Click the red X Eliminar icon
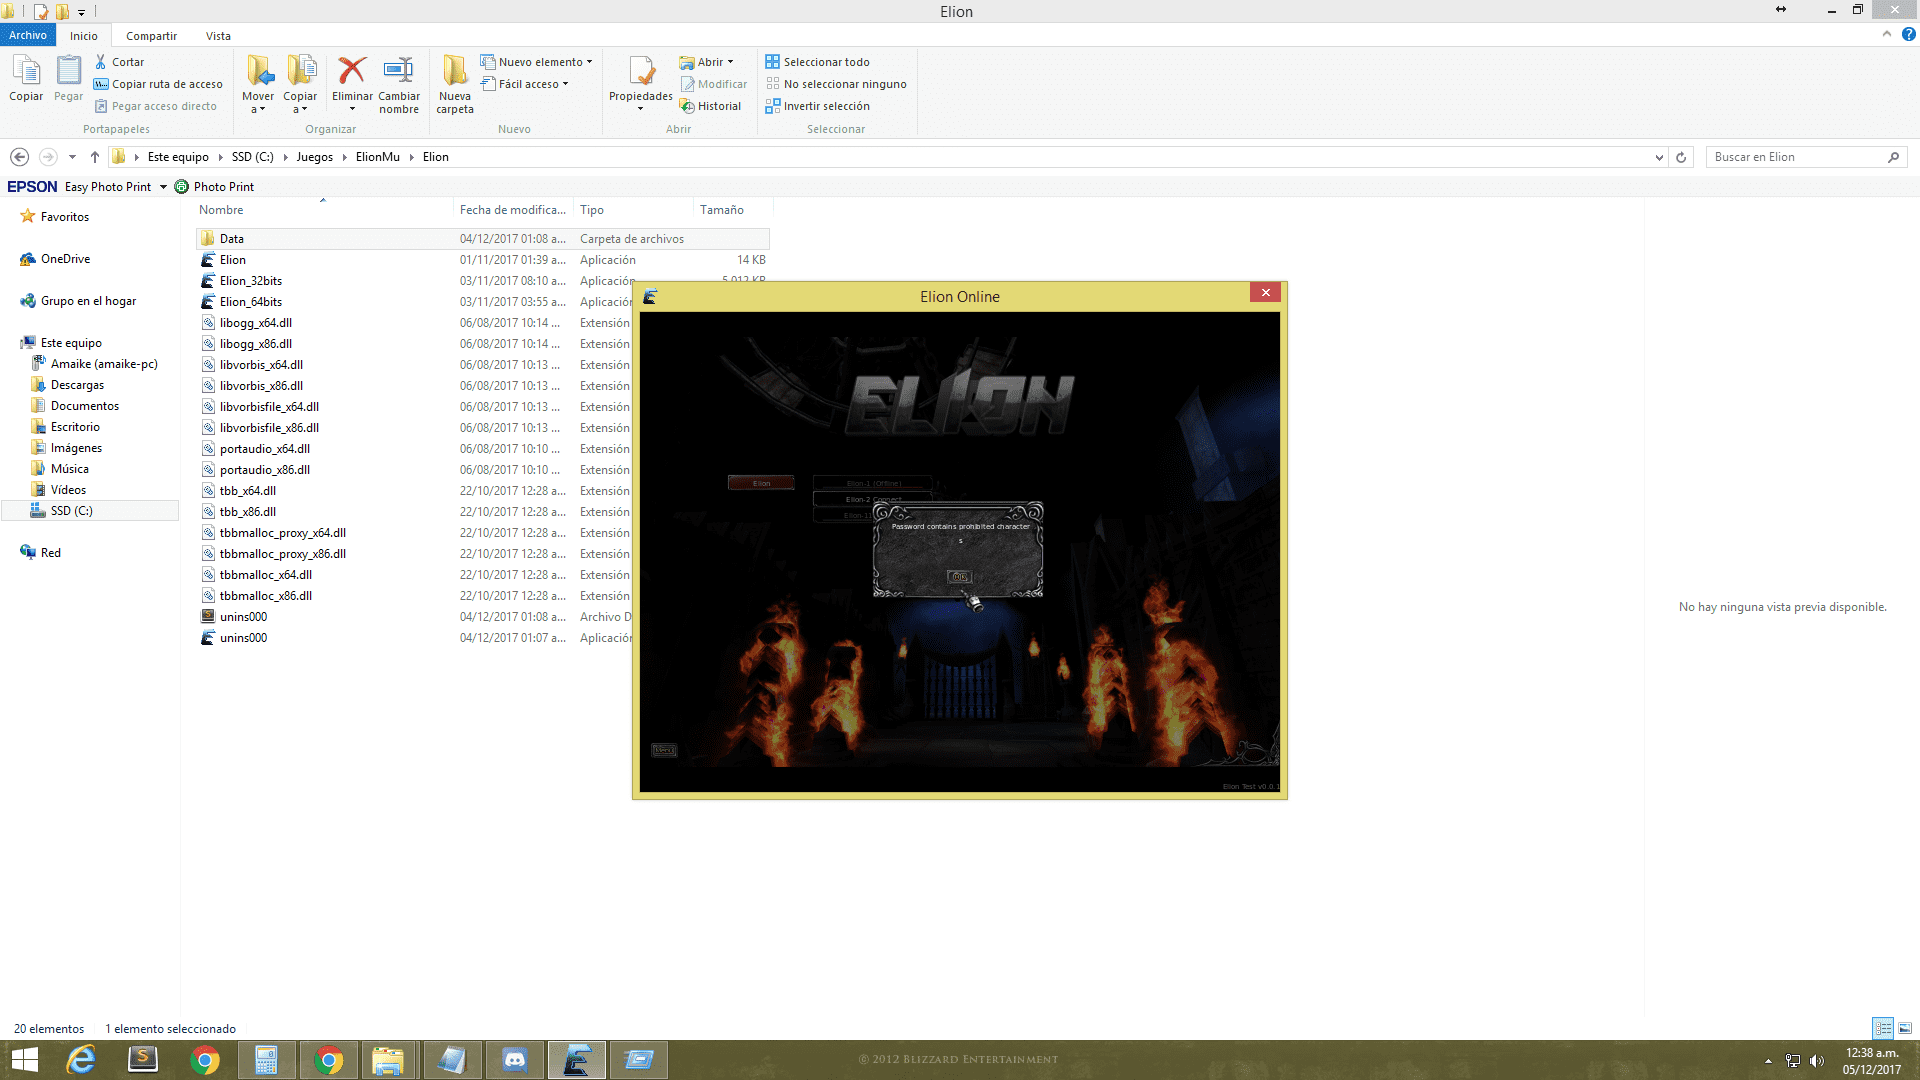This screenshot has width=1920, height=1080. 352,71
